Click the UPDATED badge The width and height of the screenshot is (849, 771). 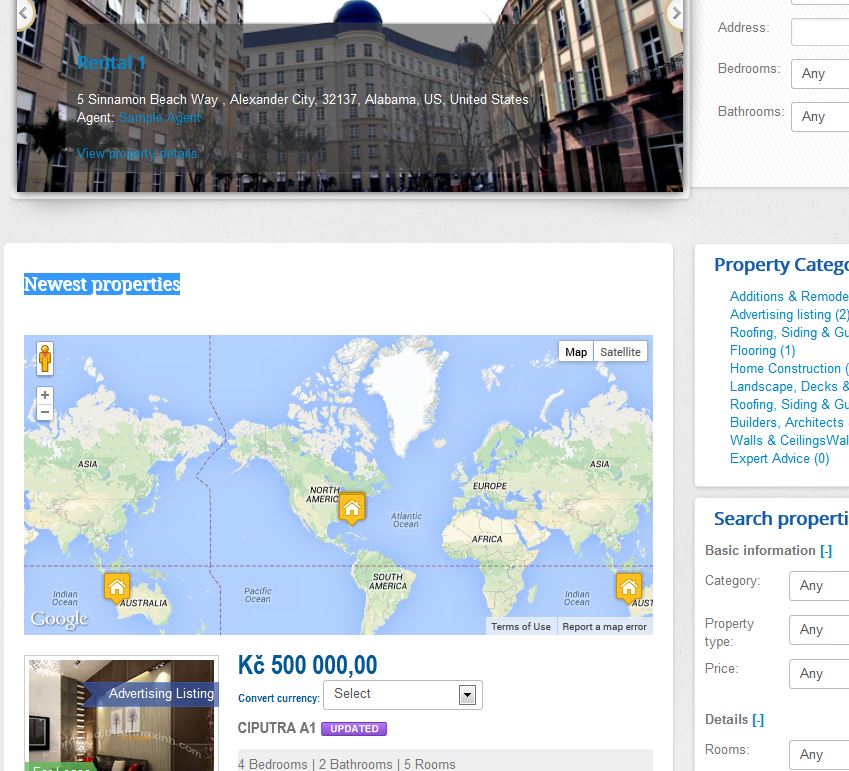(x=354, y=729)
